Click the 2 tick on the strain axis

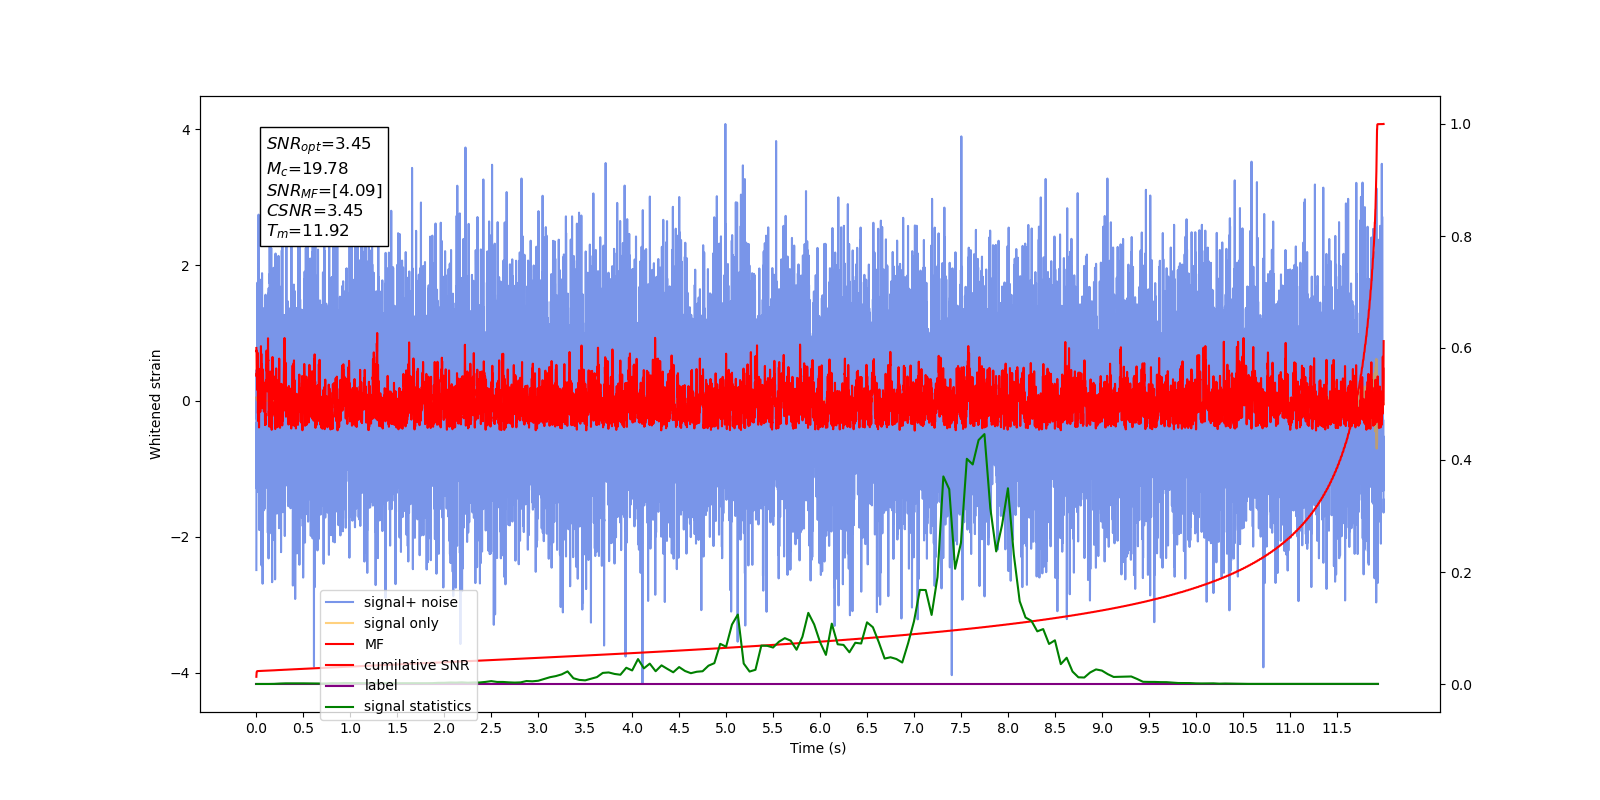coord(186,266)
